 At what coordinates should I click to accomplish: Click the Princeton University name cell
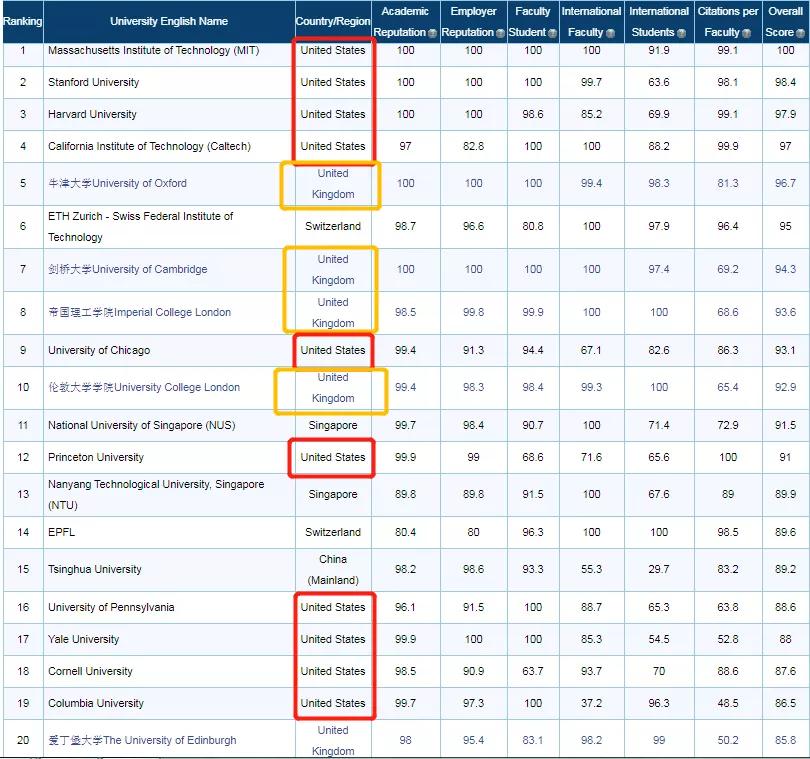coord(96,458)
